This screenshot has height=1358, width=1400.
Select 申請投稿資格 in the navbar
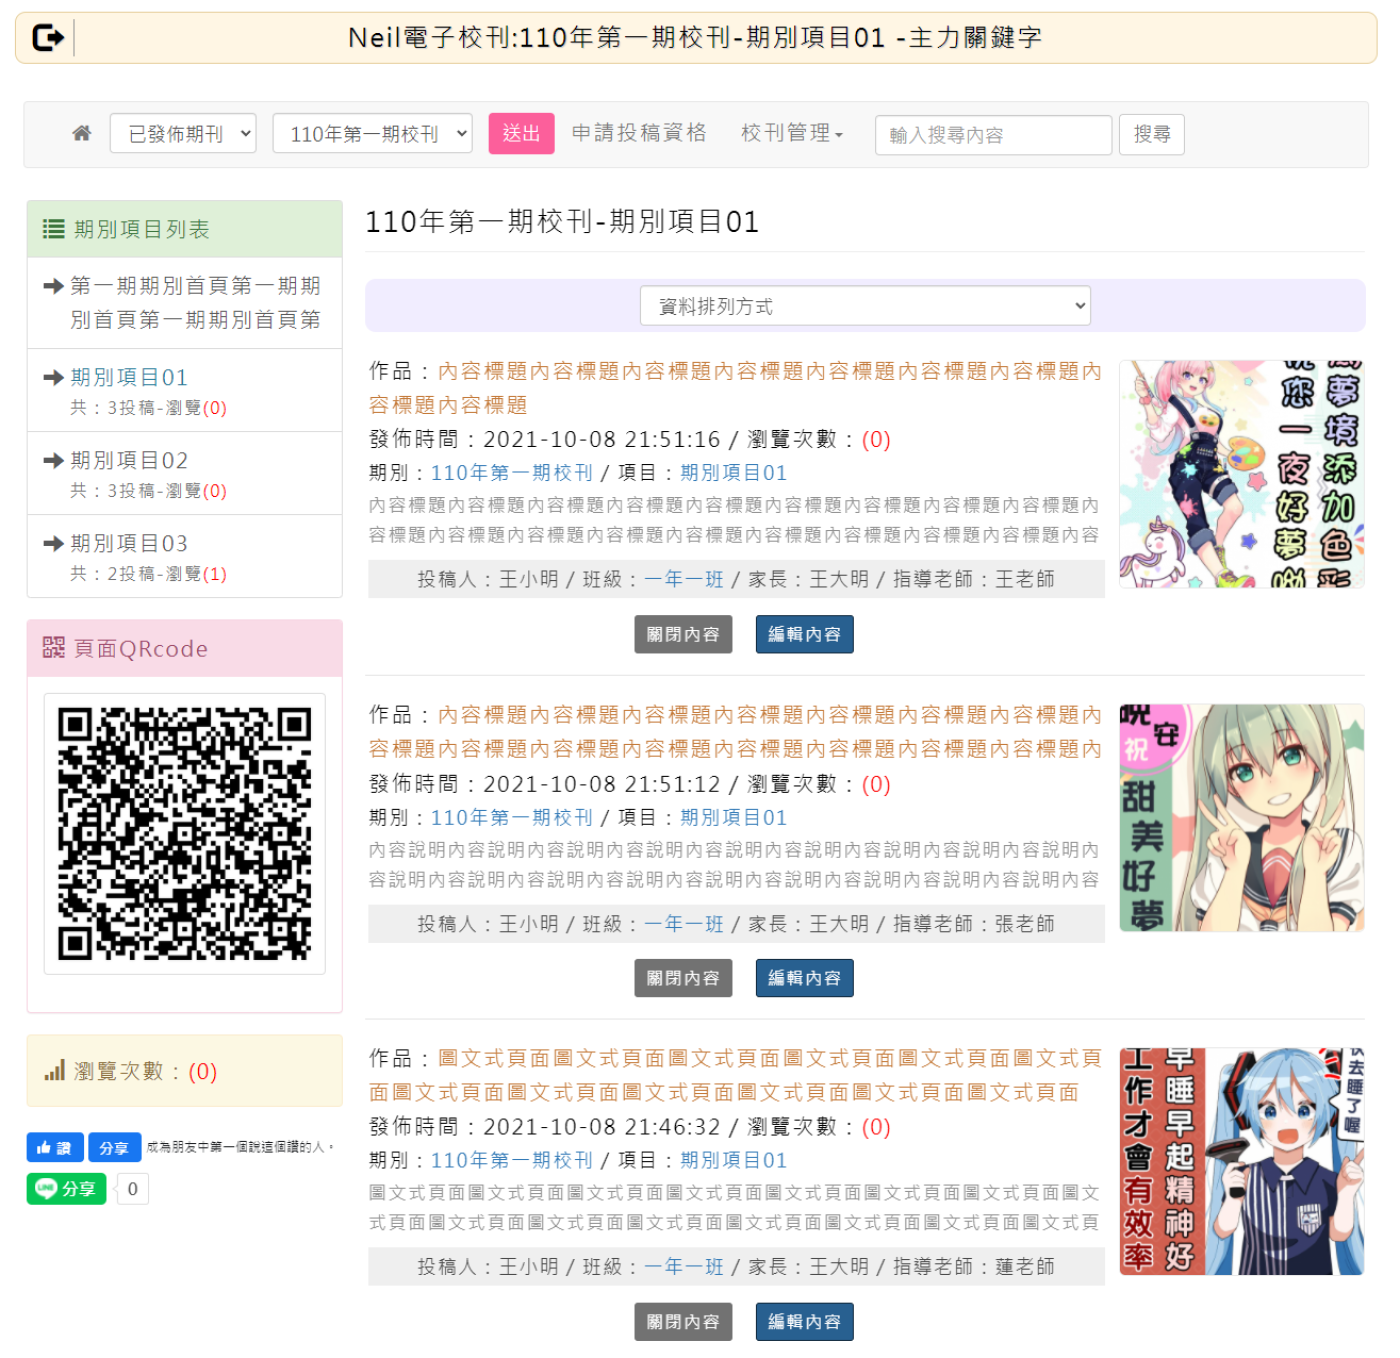click(639, 133)
